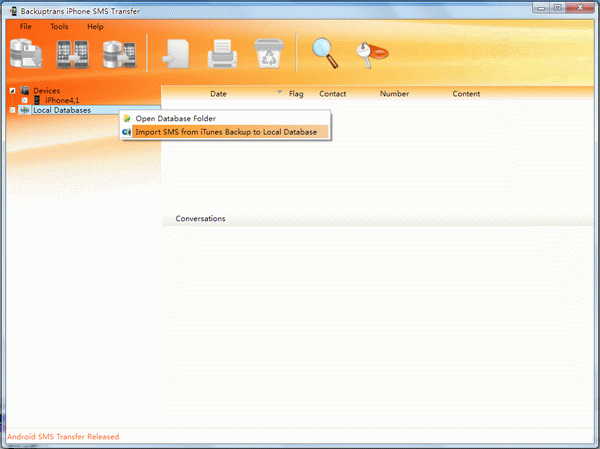This screenshot has width=600, height=449.
Task: Click the Number column header
Action: [395, 94]
